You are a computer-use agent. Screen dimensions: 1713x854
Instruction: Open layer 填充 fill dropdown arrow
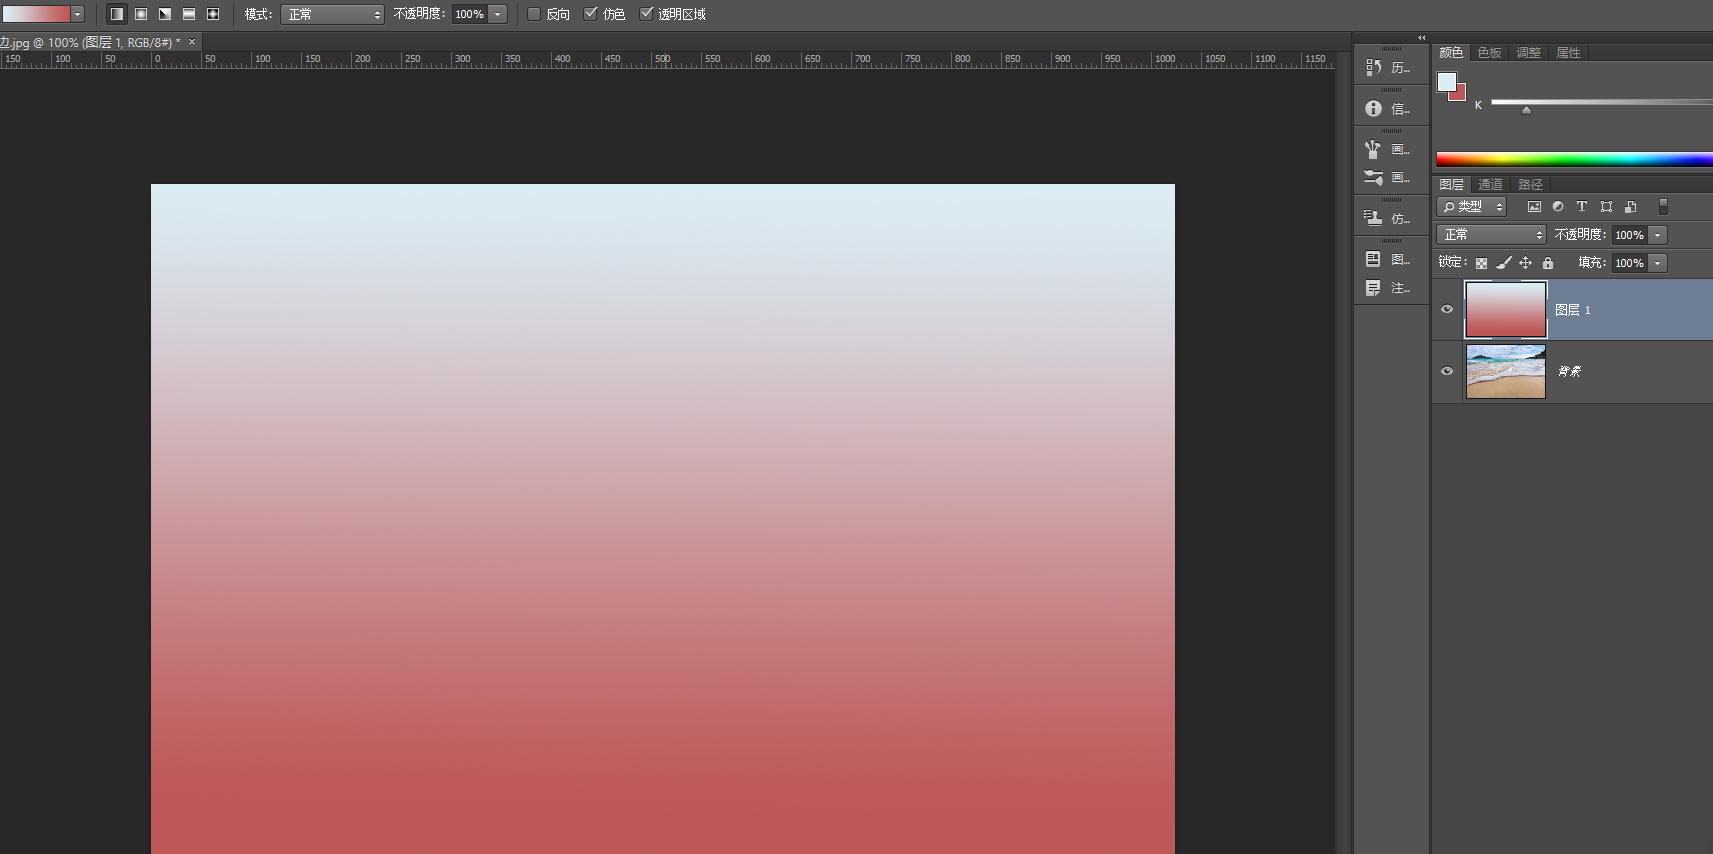(x=1657, y=263)
